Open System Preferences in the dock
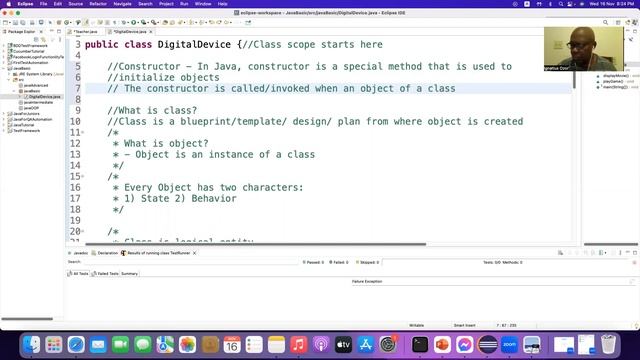 click(388, 345)
